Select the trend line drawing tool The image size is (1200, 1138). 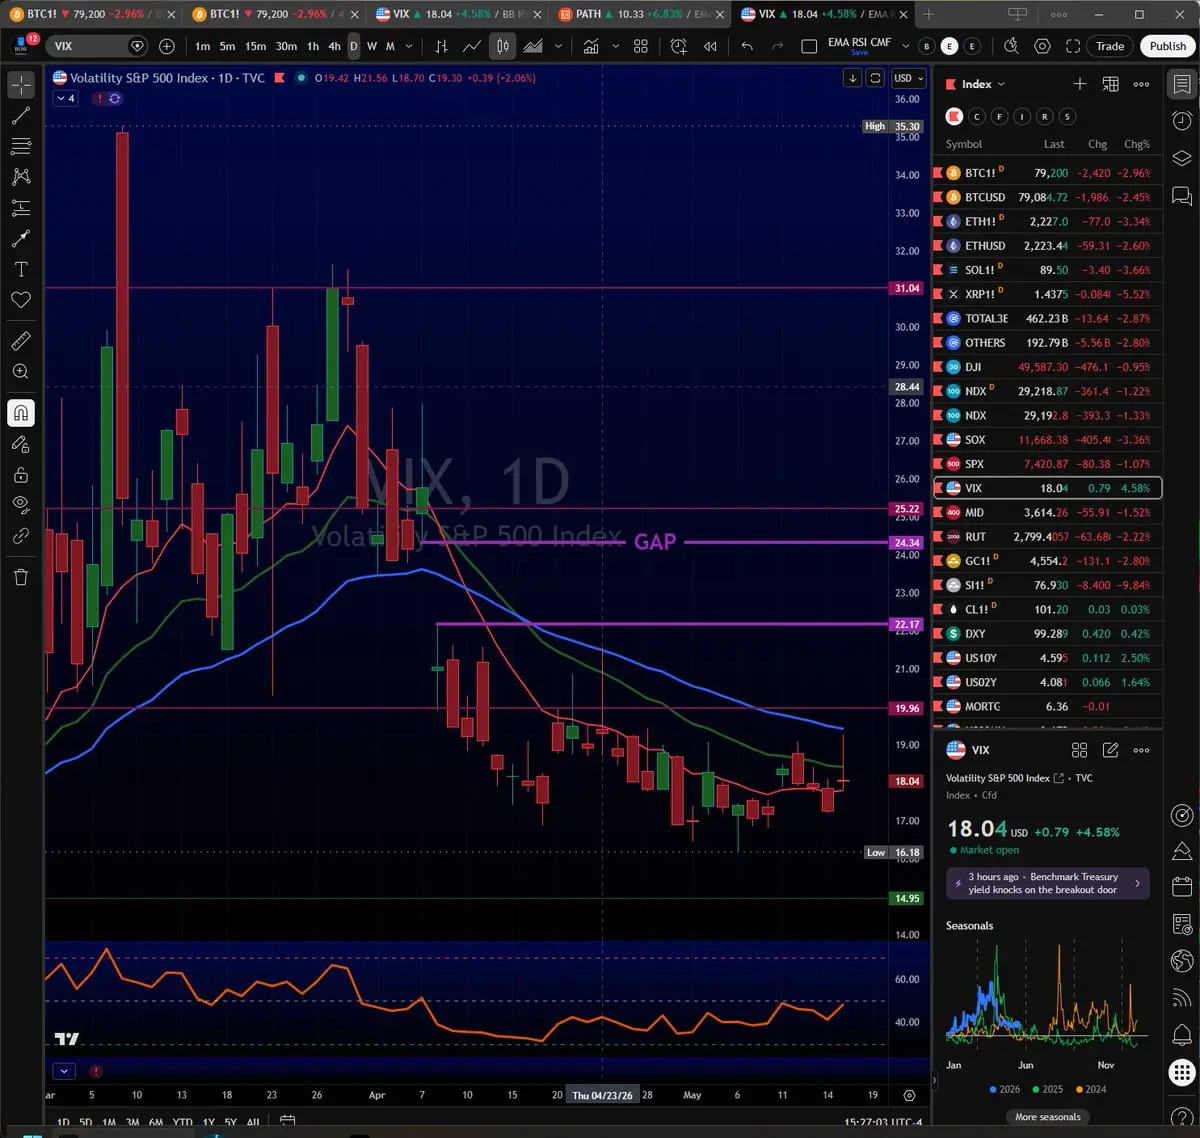click(x=21, y=116)
